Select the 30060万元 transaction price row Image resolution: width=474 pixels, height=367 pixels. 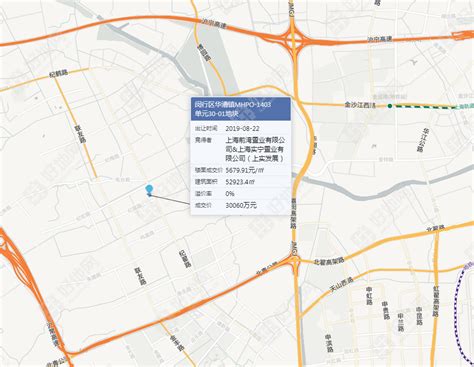[x=240, y=205]
